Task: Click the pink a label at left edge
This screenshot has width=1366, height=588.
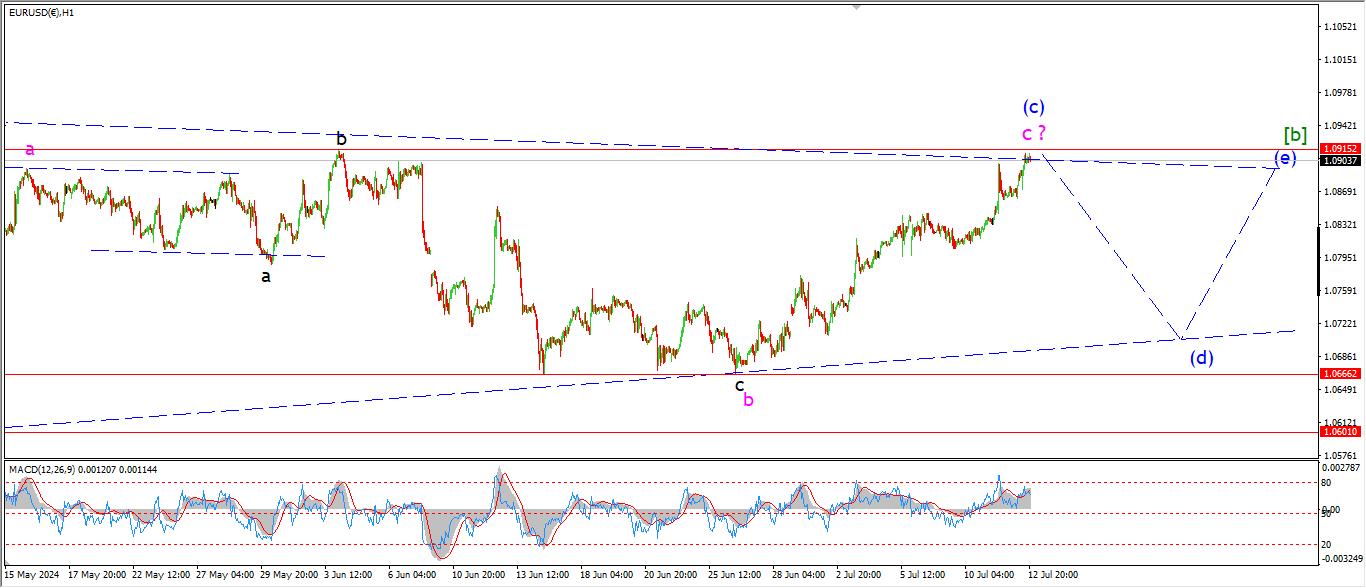Action: pos(30,149)
